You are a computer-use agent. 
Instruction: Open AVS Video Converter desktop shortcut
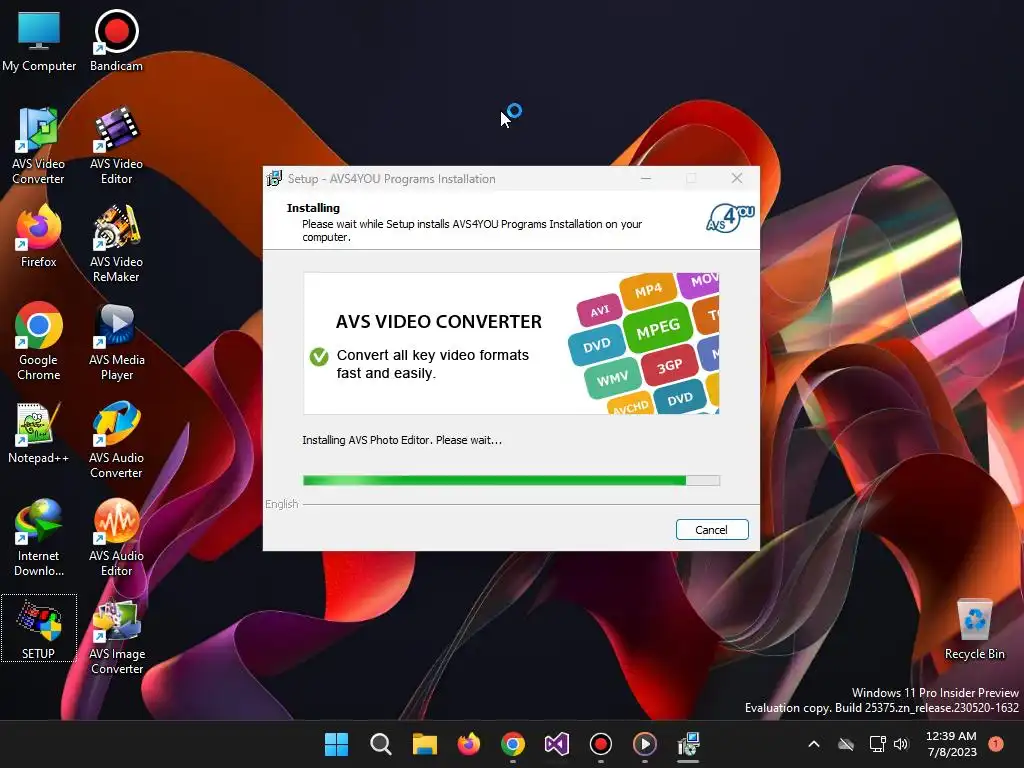coord(39,146)
